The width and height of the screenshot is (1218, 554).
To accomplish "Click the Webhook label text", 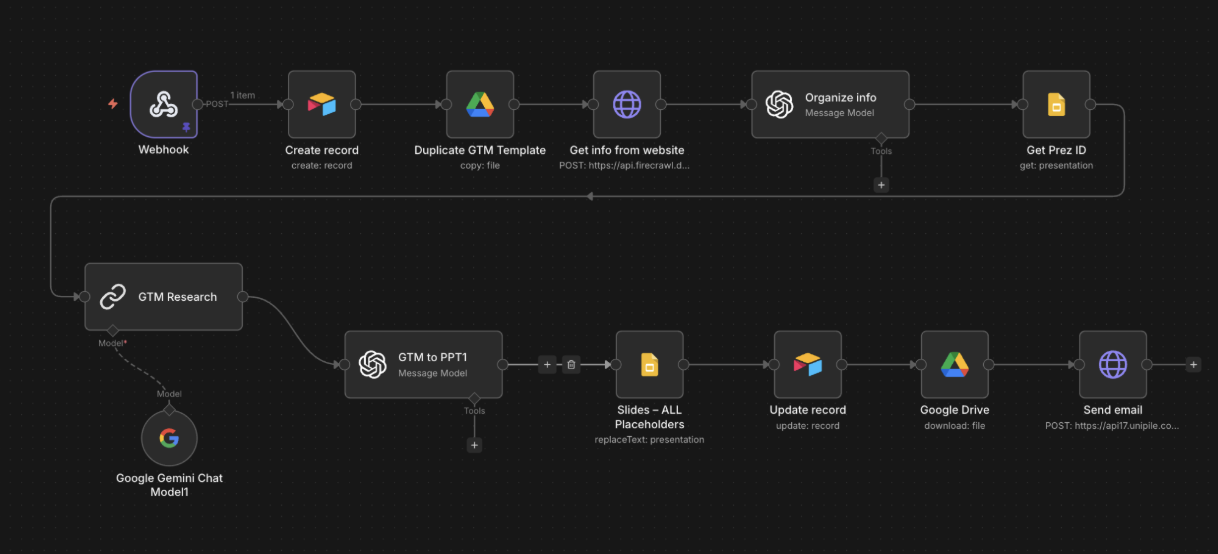I will (163, 150).
